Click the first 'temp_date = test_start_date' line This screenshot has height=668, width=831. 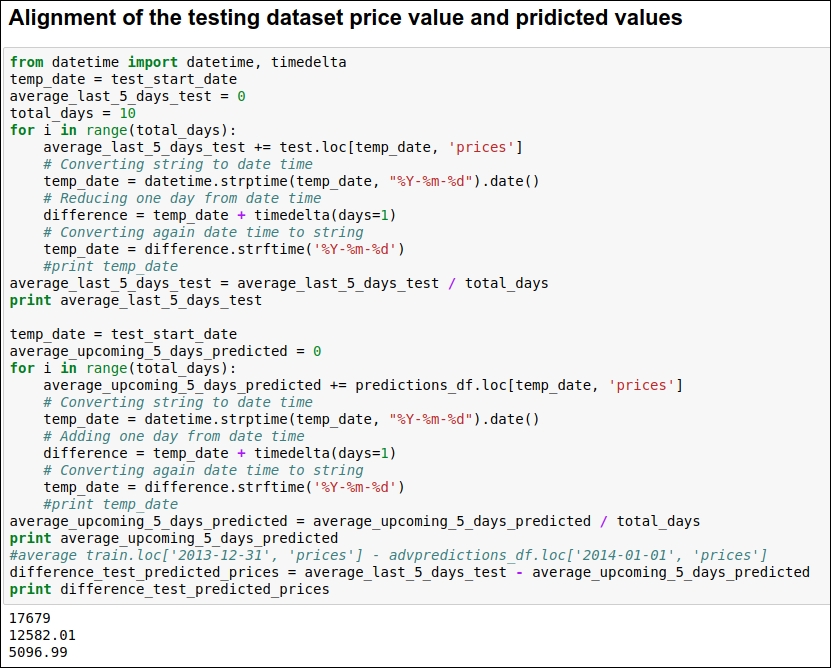tap(123, 79)
